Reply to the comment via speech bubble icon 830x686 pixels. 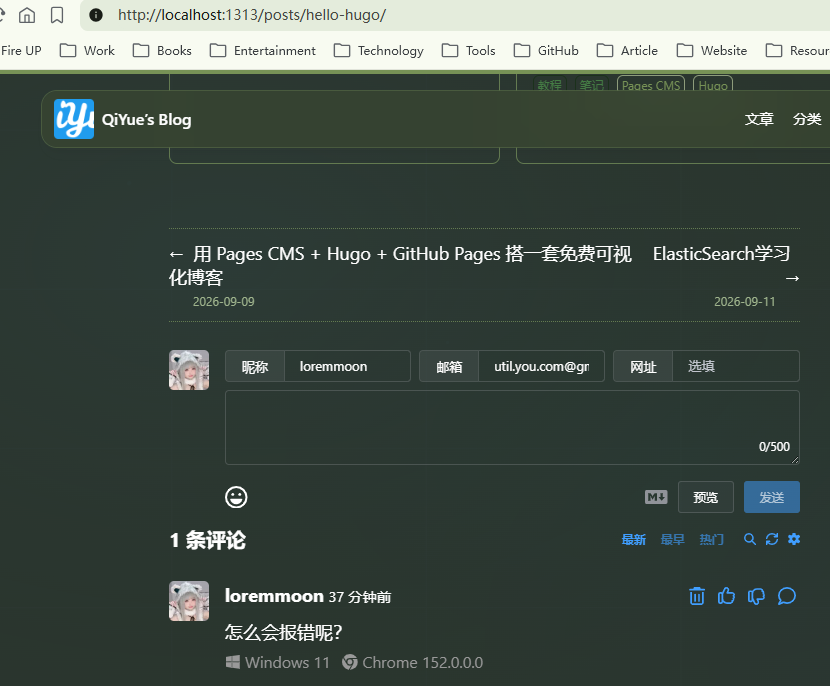click(787, 596)
